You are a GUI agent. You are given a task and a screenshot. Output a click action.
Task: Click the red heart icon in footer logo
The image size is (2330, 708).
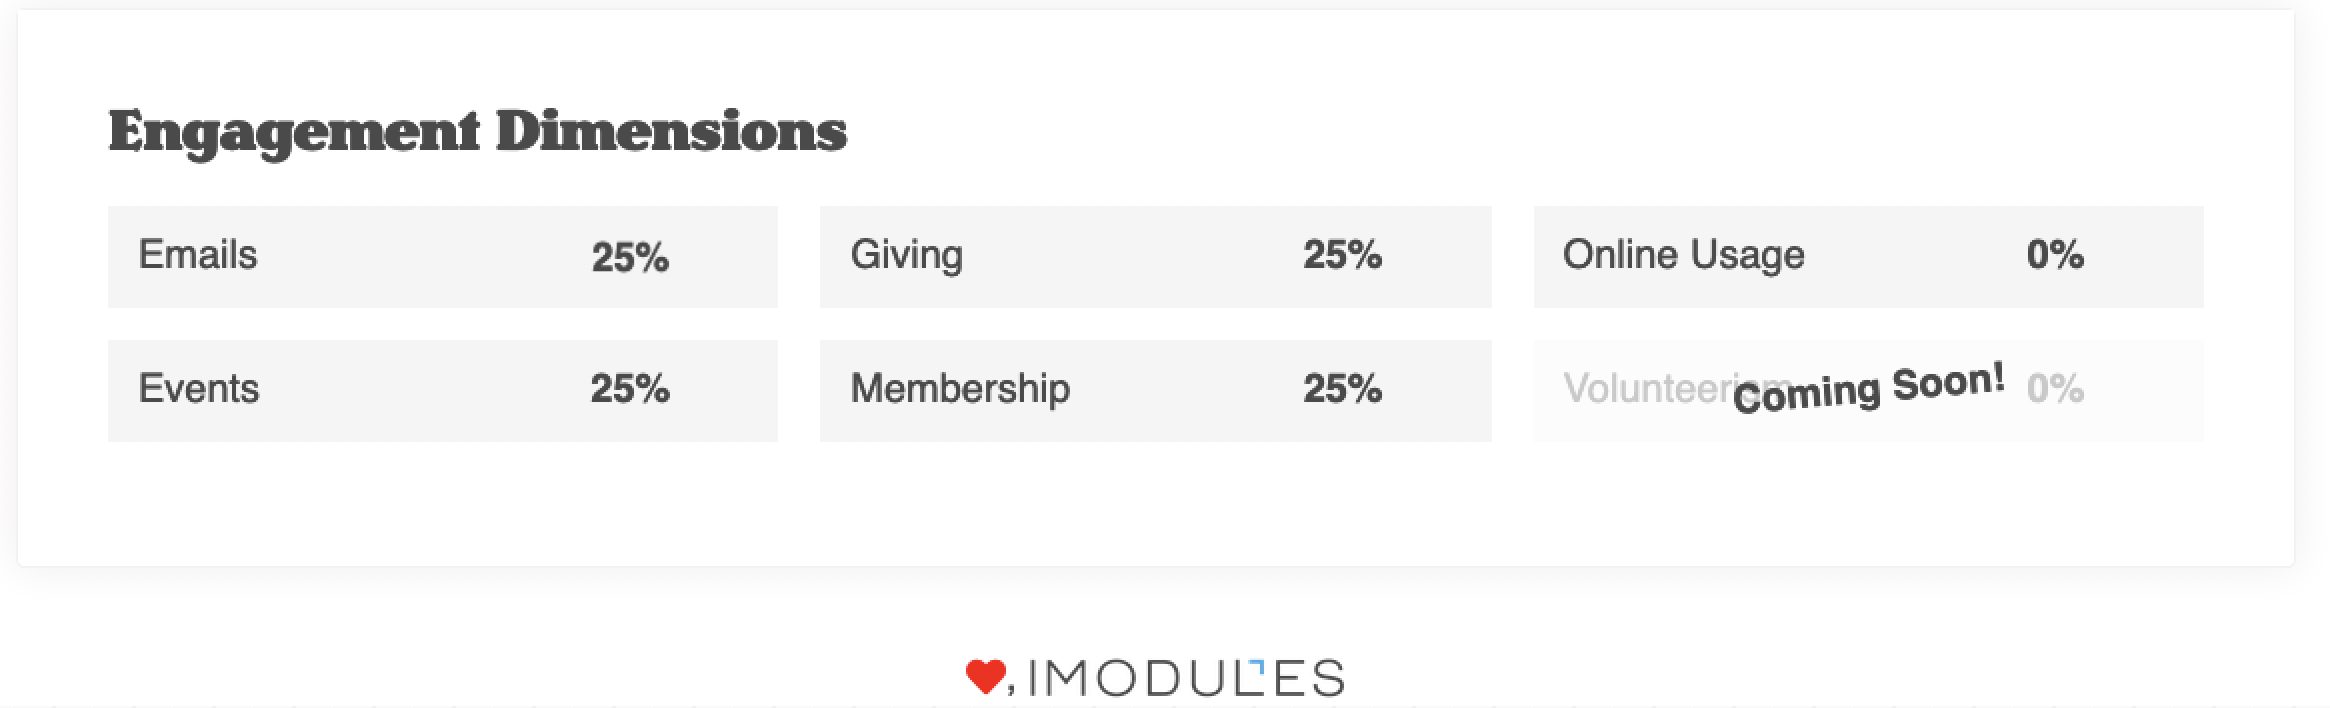click(985, 677)
